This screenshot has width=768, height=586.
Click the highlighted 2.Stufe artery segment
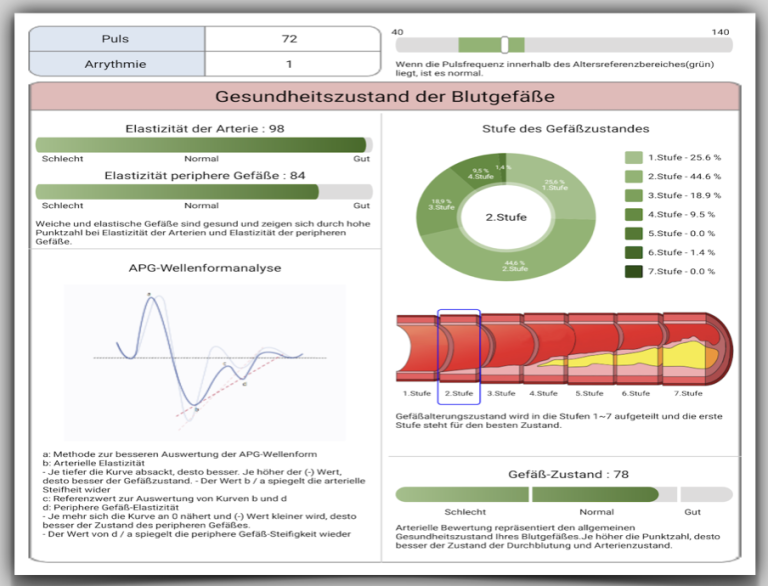(459, 350)
